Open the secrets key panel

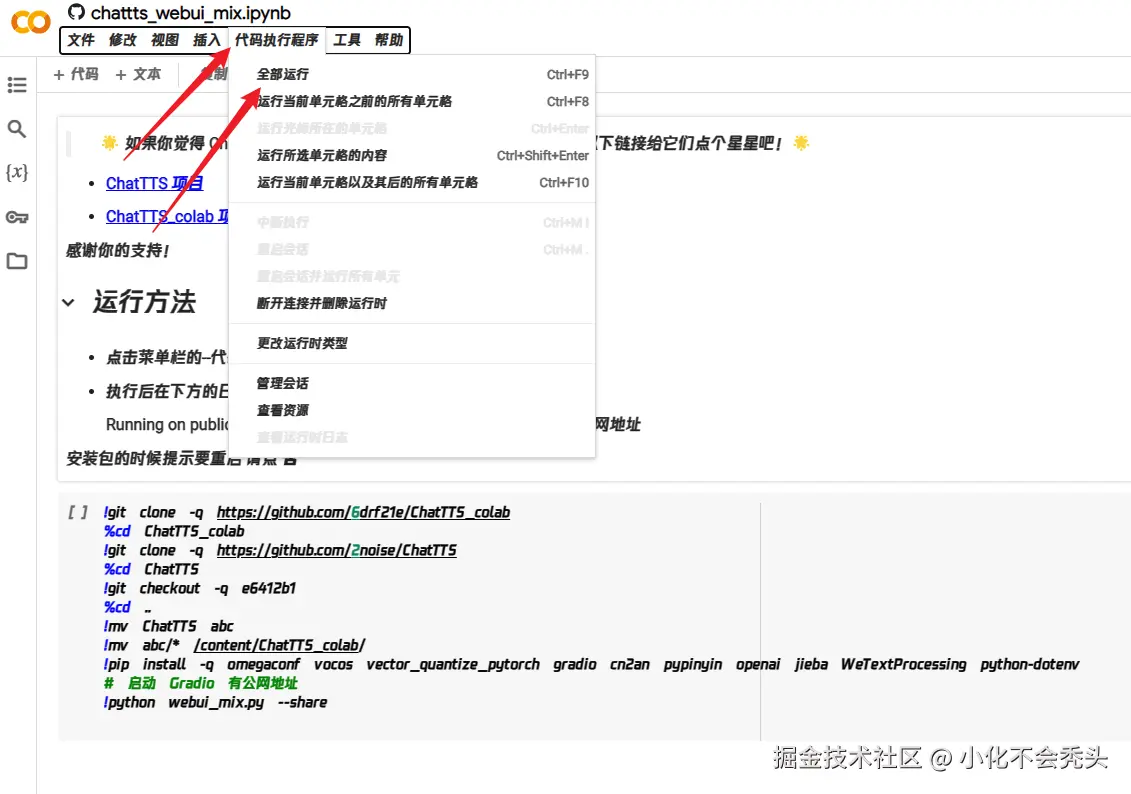17,217
